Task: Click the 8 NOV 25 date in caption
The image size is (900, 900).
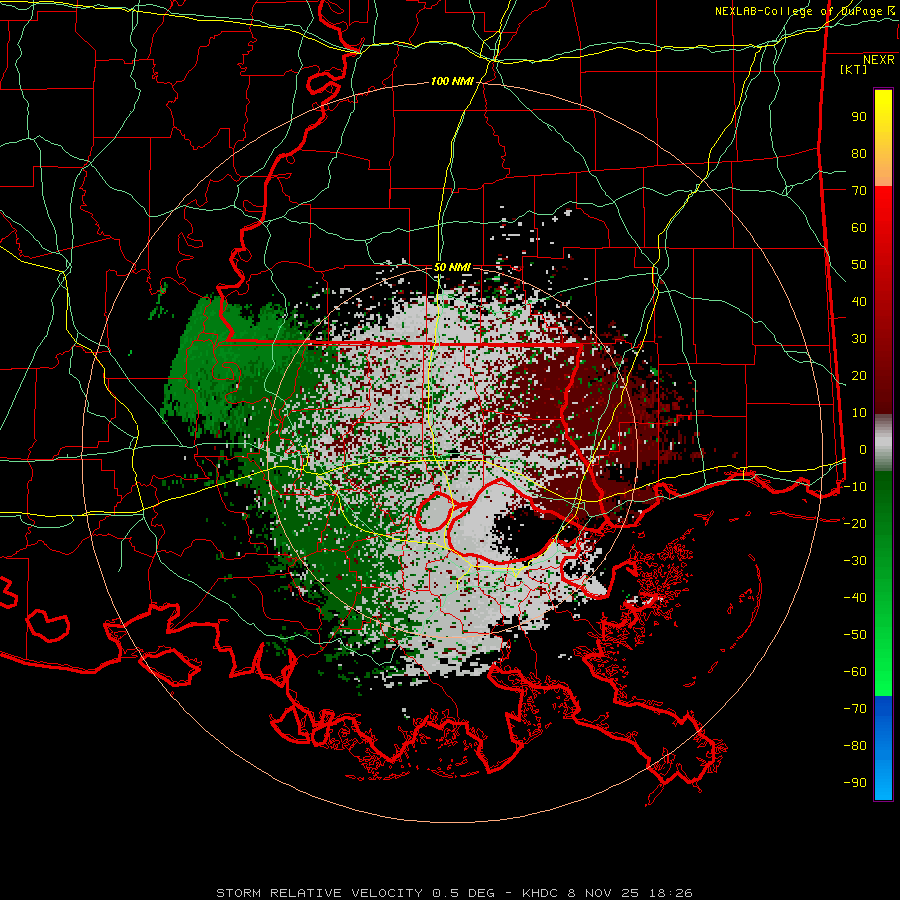Action: pyautogui.click(x=603, y=893)
